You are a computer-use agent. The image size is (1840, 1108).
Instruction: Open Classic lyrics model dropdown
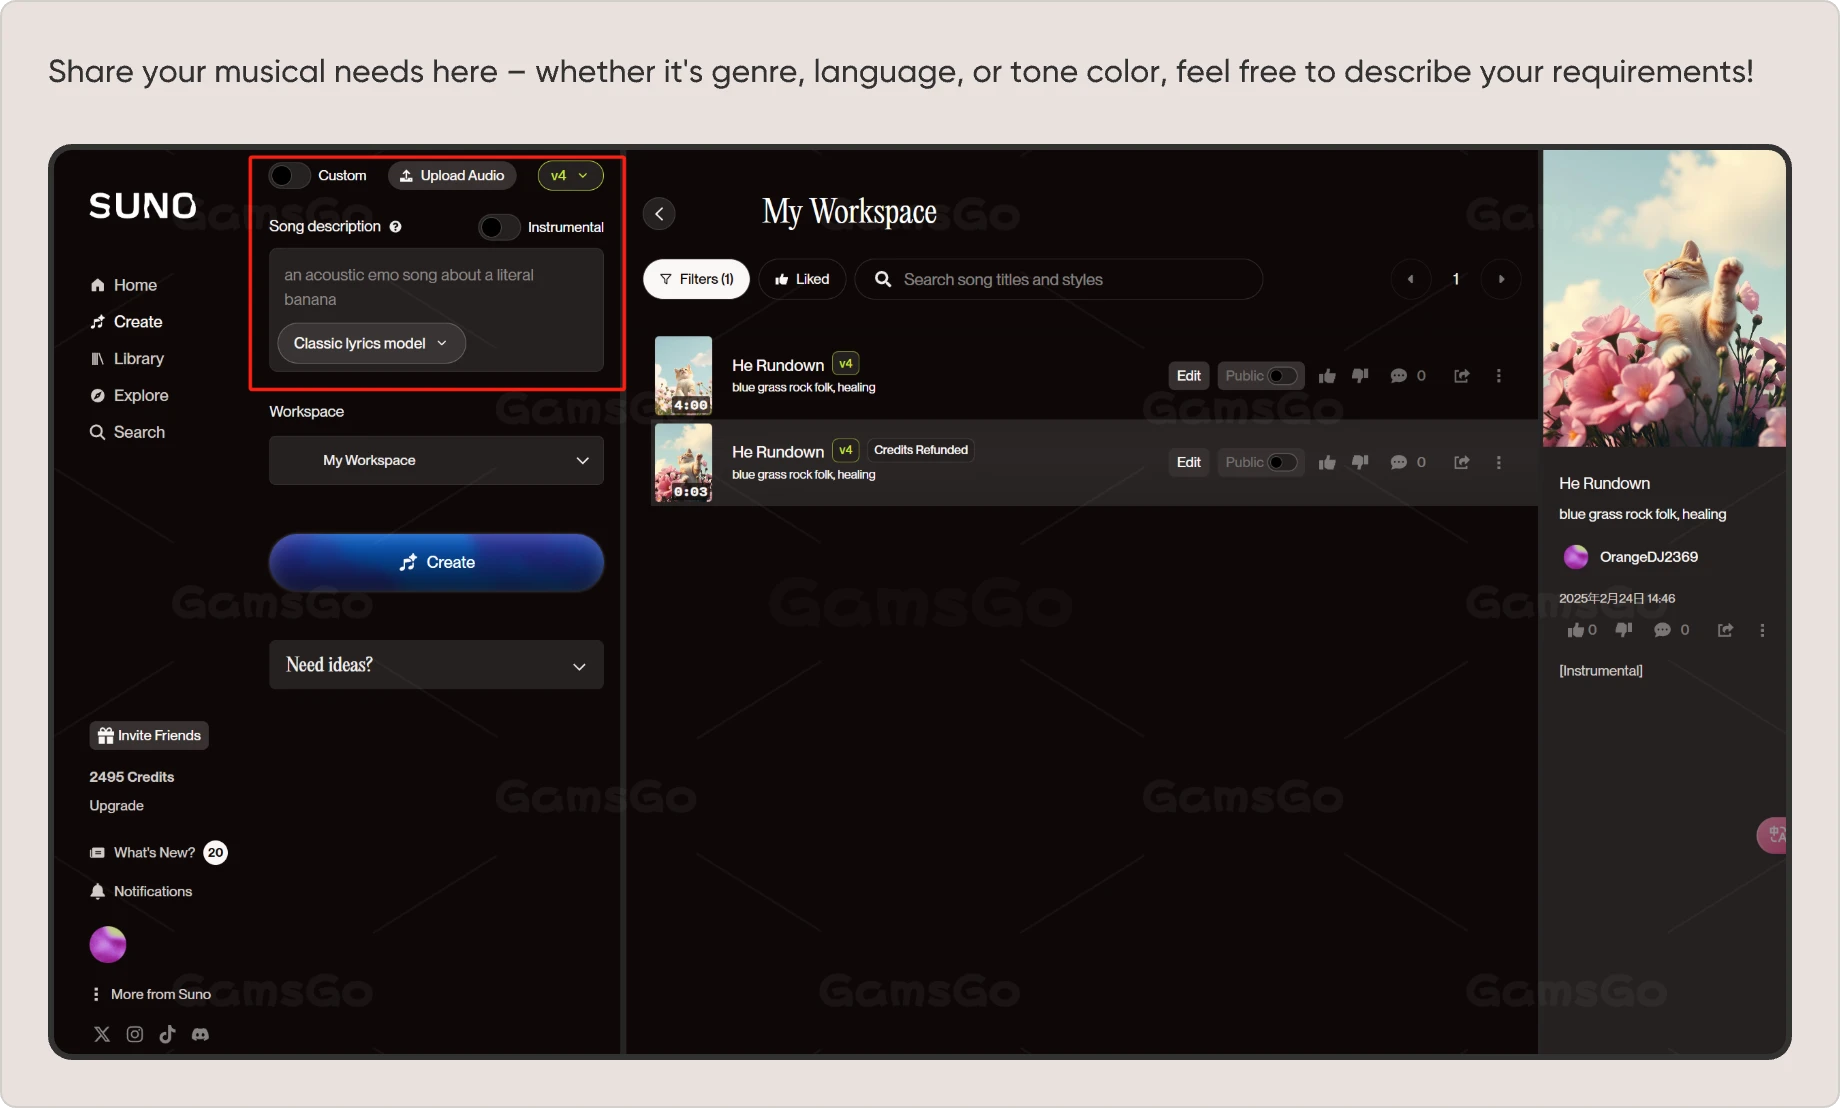click(x=371, y=343)
